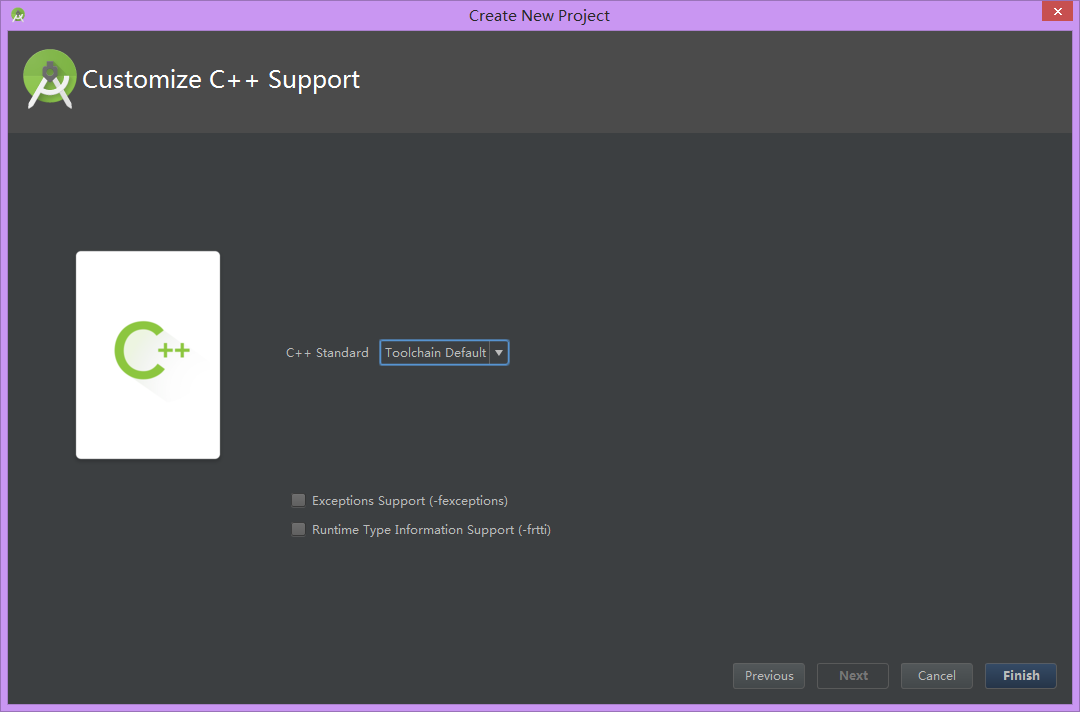The image size is (1080, 712).
Task: Click the C++ Standard dropdown arrow
Action: click(499, 353)
